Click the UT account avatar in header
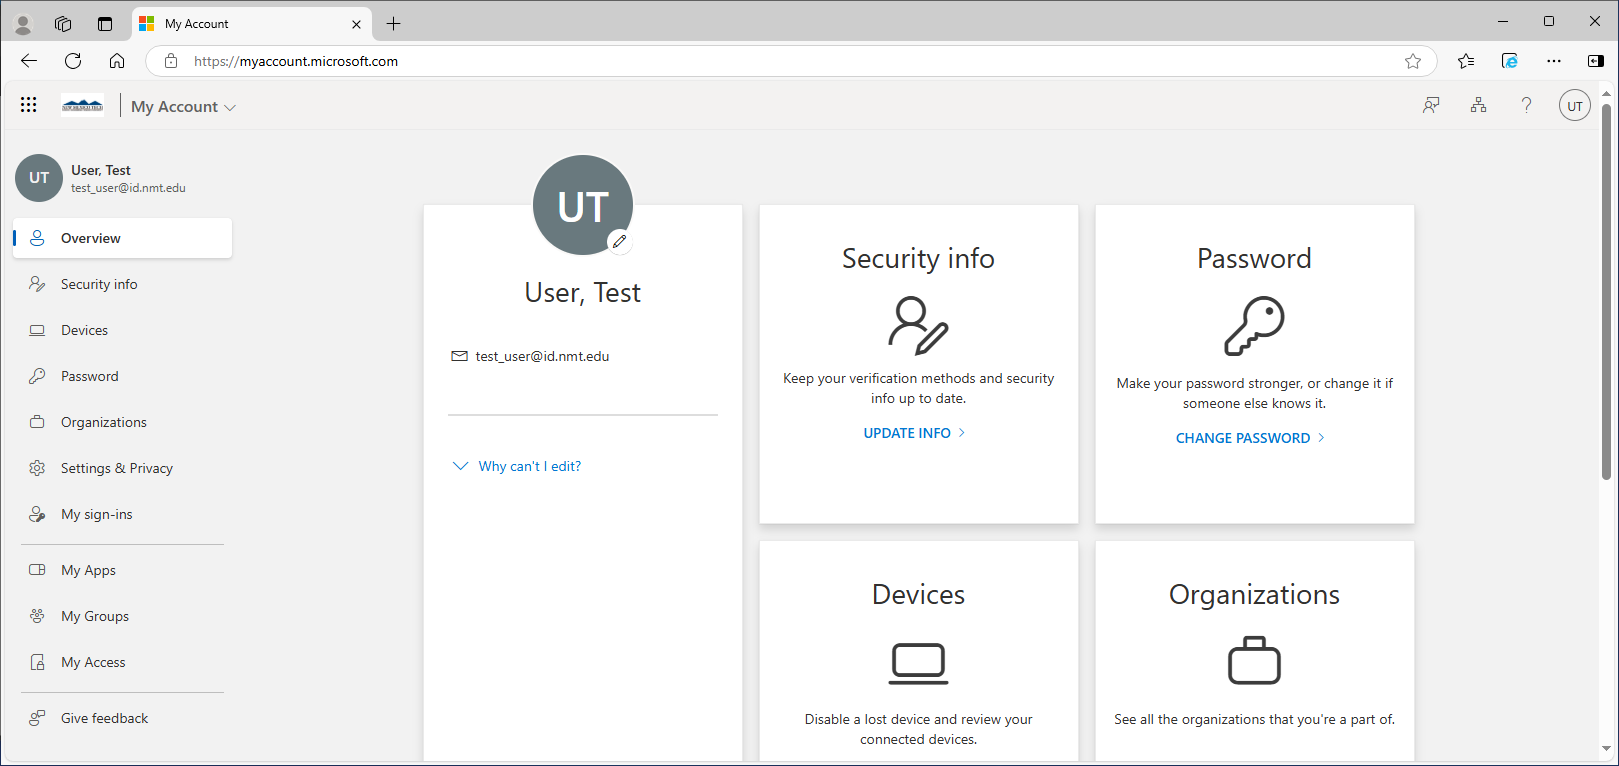Screen dimensions: 1619x766 pos(1574,105)
